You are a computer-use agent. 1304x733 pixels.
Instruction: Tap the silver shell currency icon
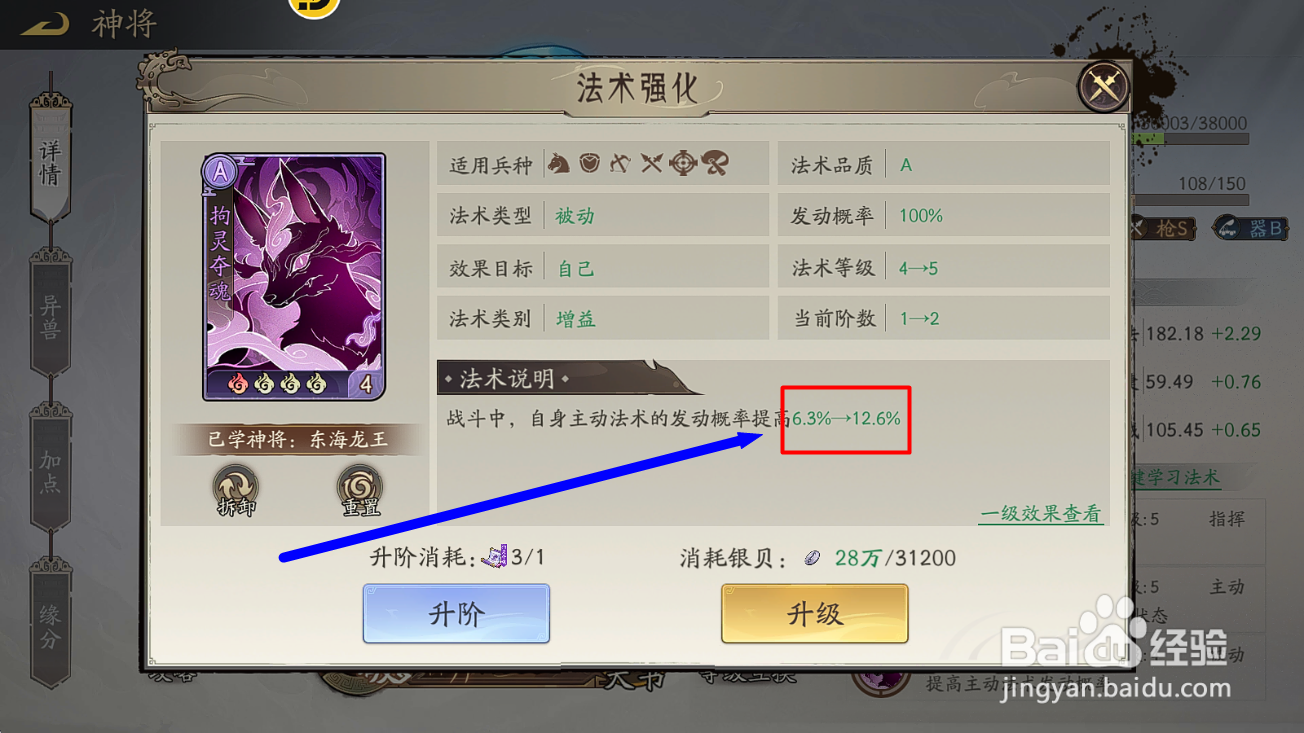(813, 557)
